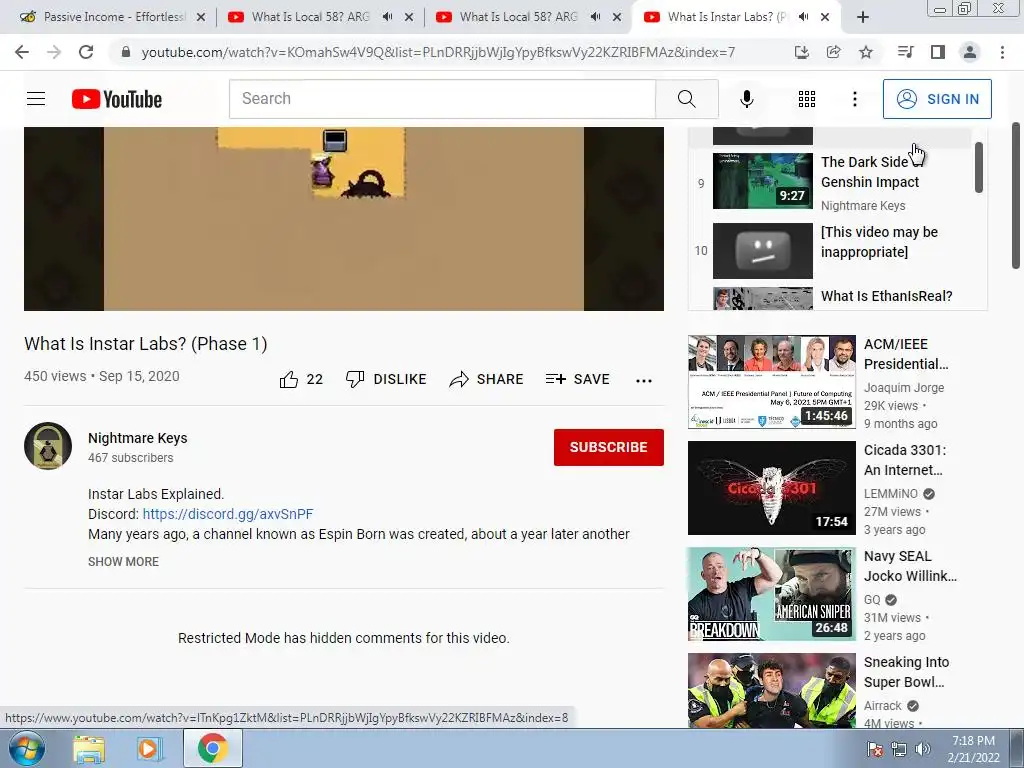This screenshot has width=1024, height=768.
Task: Open Windows Start menu
Action: [26, 749]
